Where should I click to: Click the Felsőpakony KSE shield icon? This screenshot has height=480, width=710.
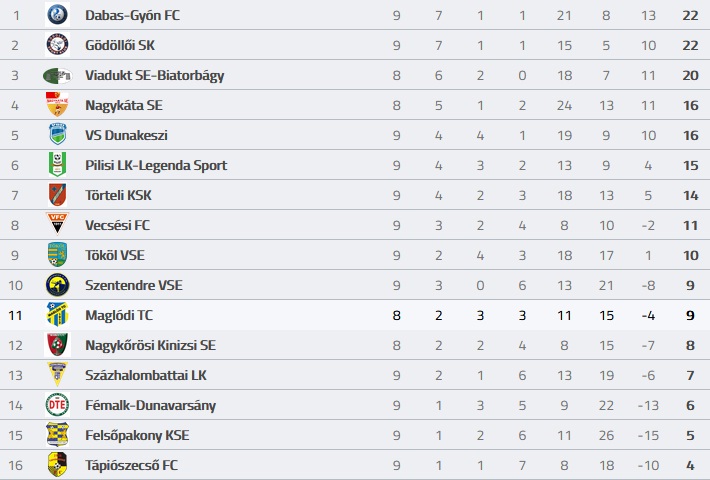(x=58, y=435)
